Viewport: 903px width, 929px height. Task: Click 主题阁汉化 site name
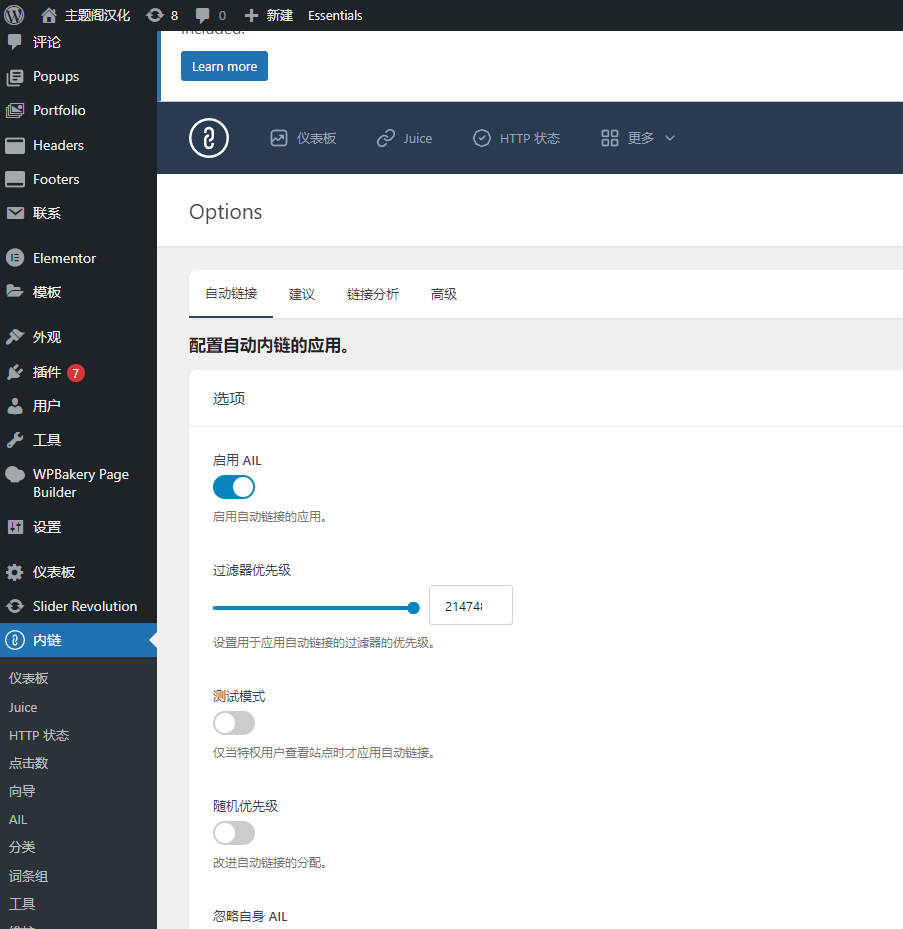pyautogui.click(x=97, y=15)
